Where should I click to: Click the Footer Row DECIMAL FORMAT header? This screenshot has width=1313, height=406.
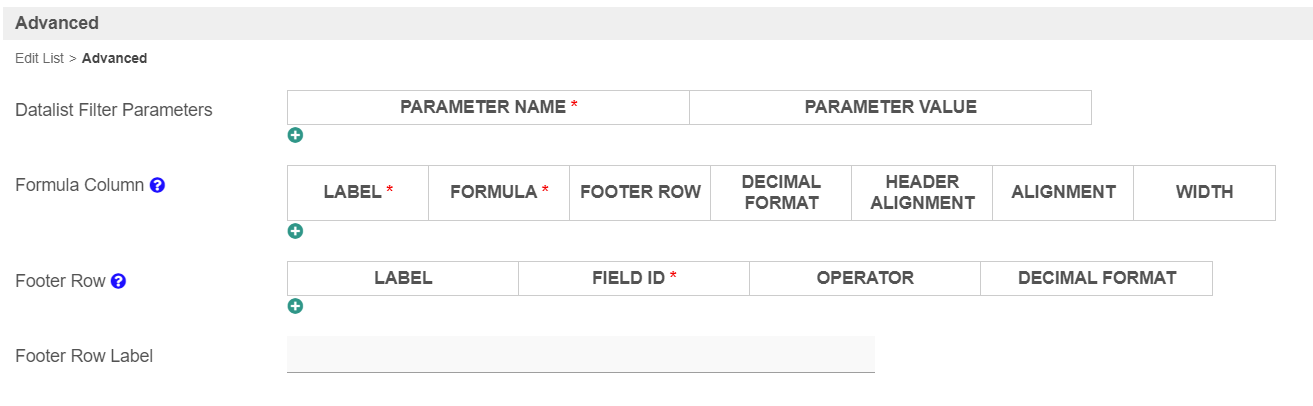click(1097, 278)
